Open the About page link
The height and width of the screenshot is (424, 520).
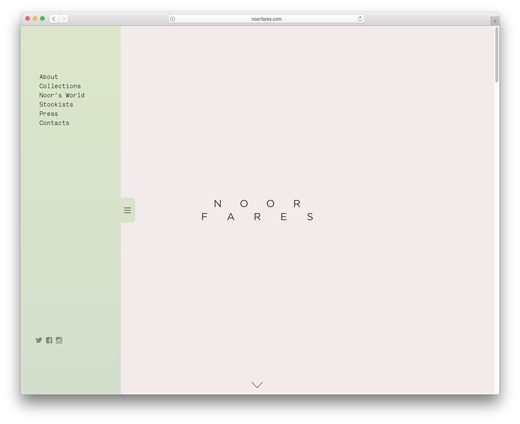(48, 77)
